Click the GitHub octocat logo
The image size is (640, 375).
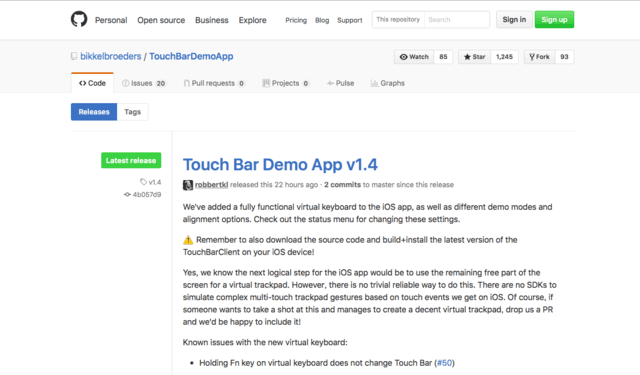point(79,19)
